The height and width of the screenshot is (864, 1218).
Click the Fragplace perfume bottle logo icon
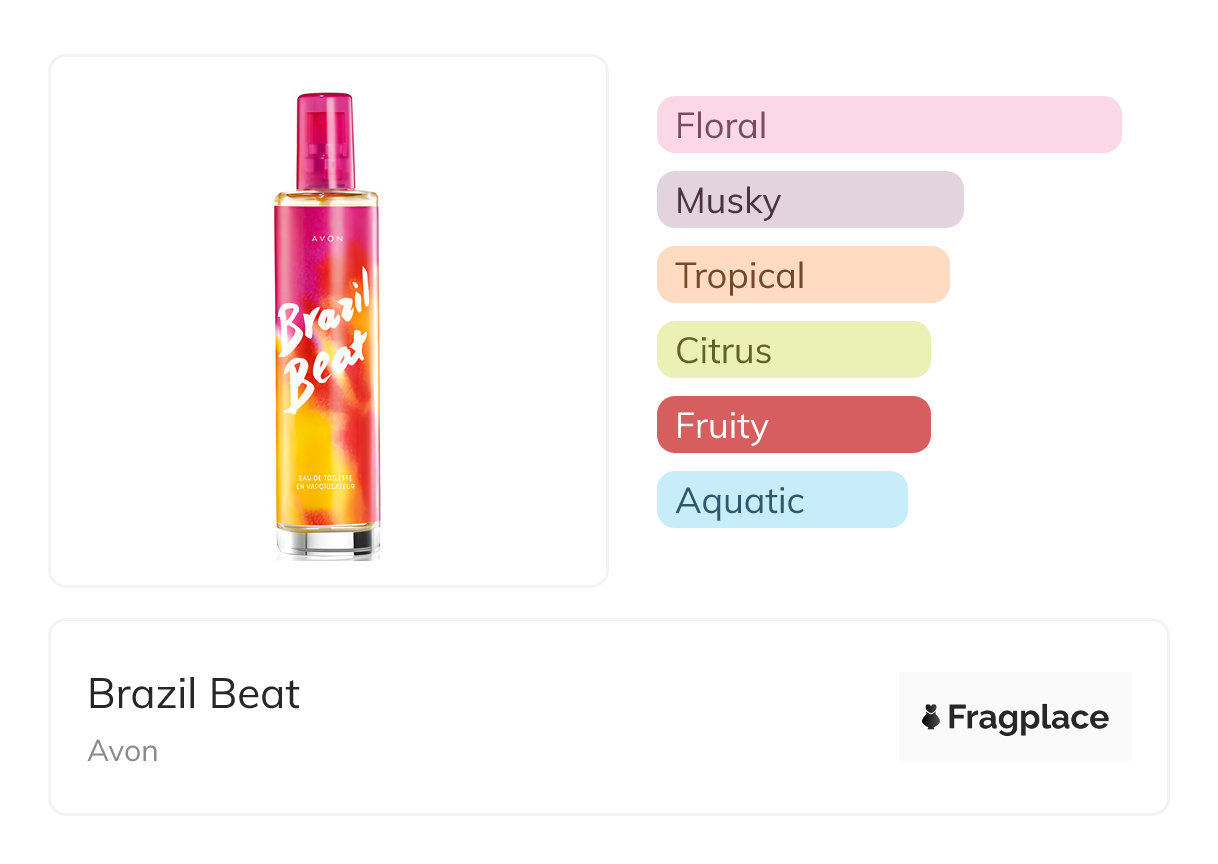931,717
